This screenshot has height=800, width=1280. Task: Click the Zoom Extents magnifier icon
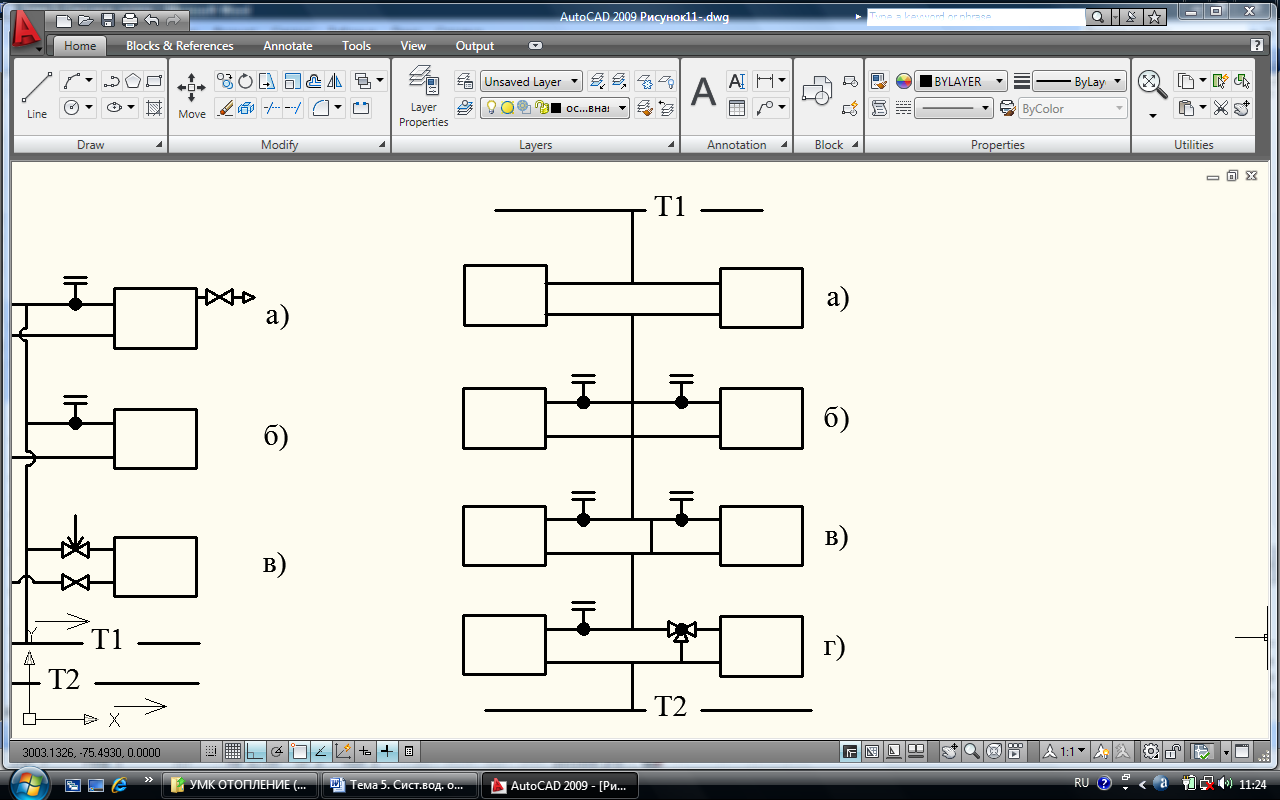1153,84
